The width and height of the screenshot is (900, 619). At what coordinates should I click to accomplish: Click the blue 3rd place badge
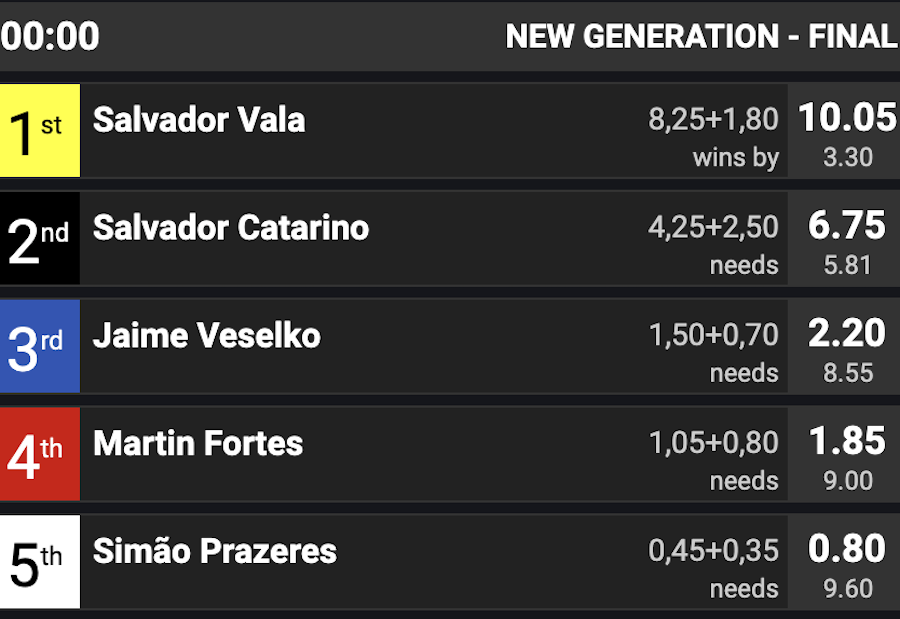pos(40,346)
